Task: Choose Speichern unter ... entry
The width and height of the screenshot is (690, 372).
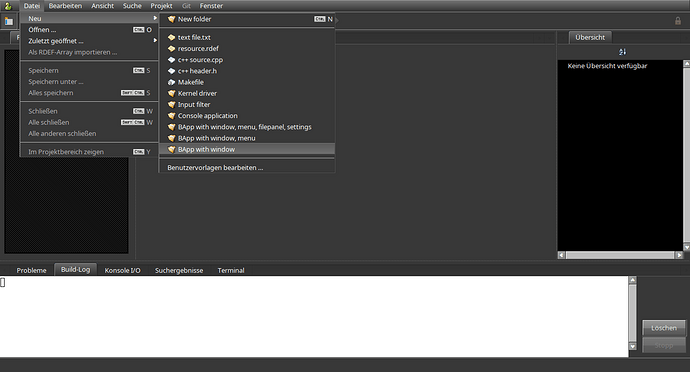Action: (89, 82)
